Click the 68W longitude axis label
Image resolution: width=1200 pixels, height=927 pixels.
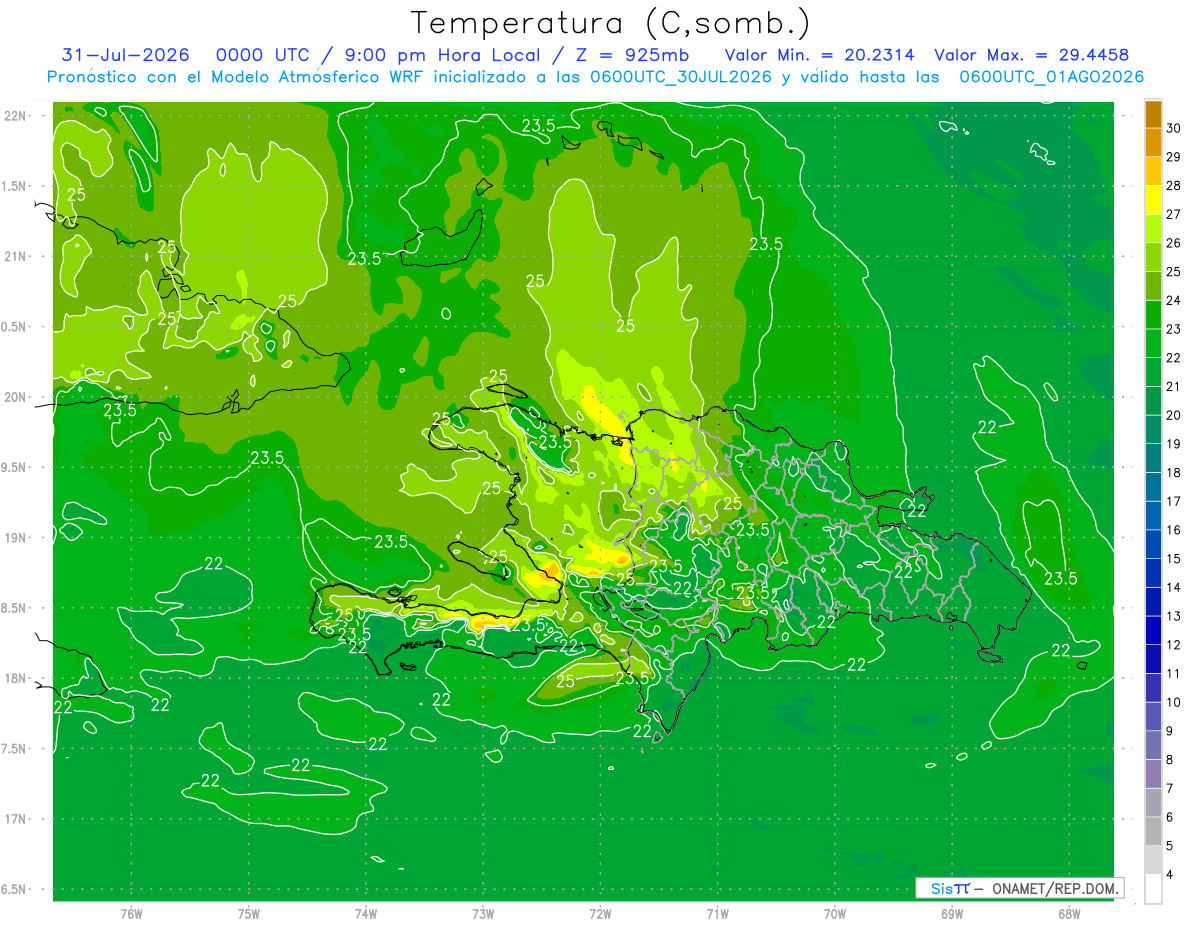(x=1068, y=913)
